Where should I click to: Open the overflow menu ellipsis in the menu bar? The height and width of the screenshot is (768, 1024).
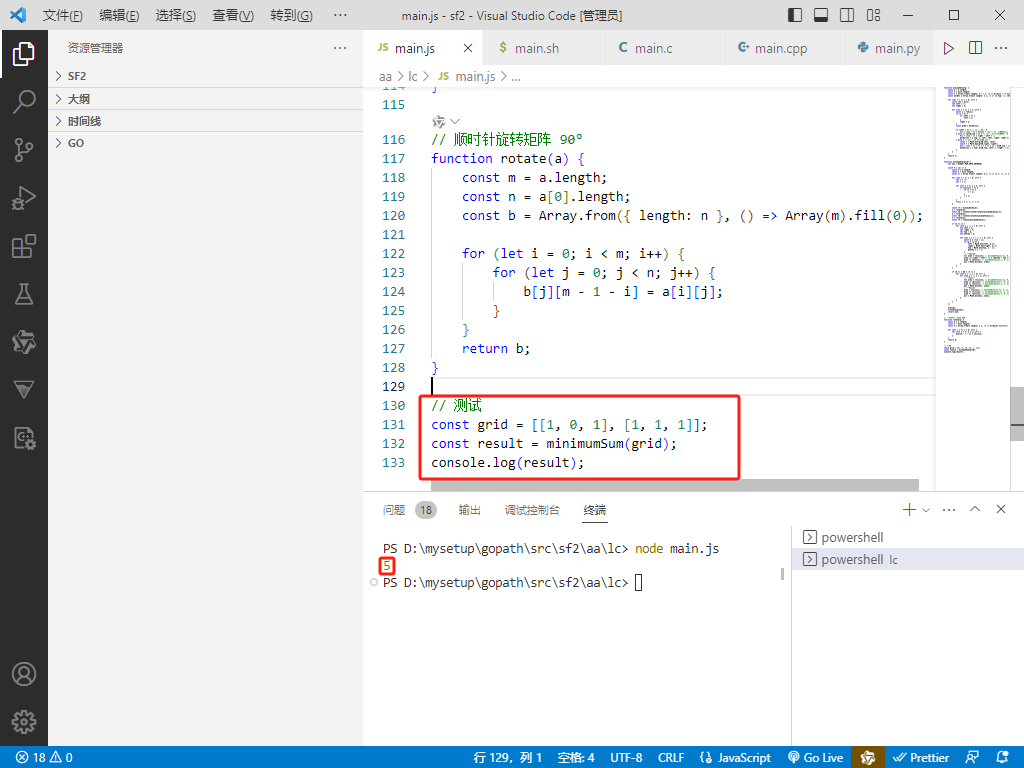click(x=340, y=15)
